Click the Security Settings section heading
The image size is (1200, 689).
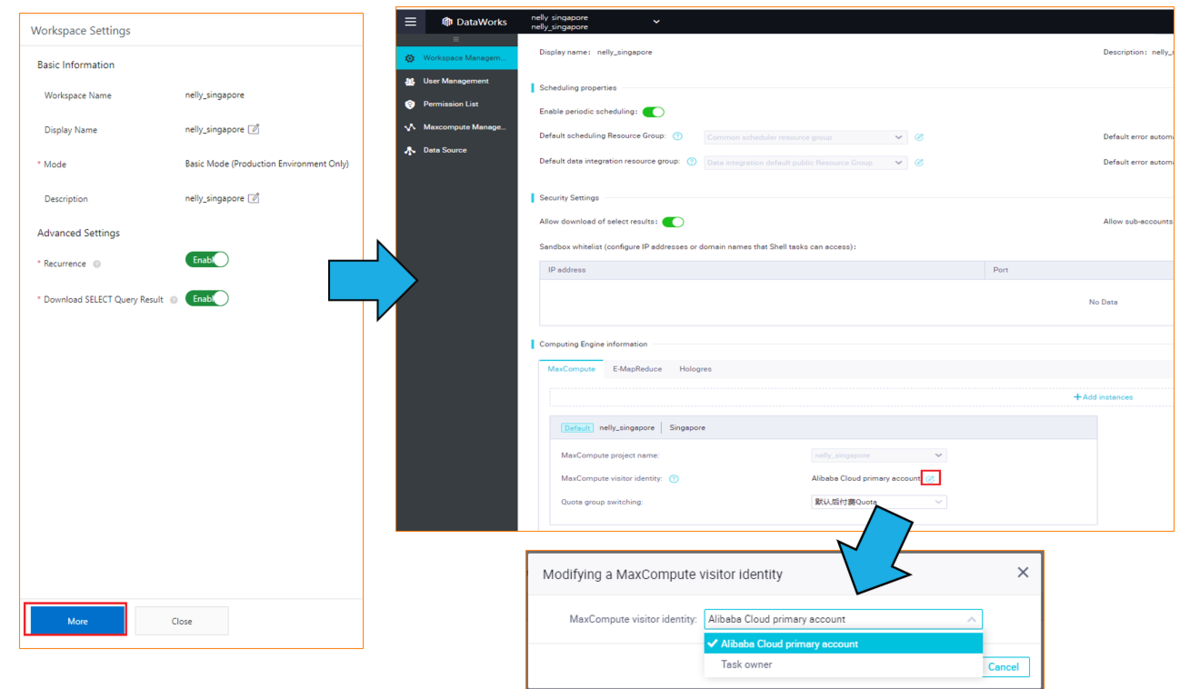pyautogui.click(x=569, y=198)
